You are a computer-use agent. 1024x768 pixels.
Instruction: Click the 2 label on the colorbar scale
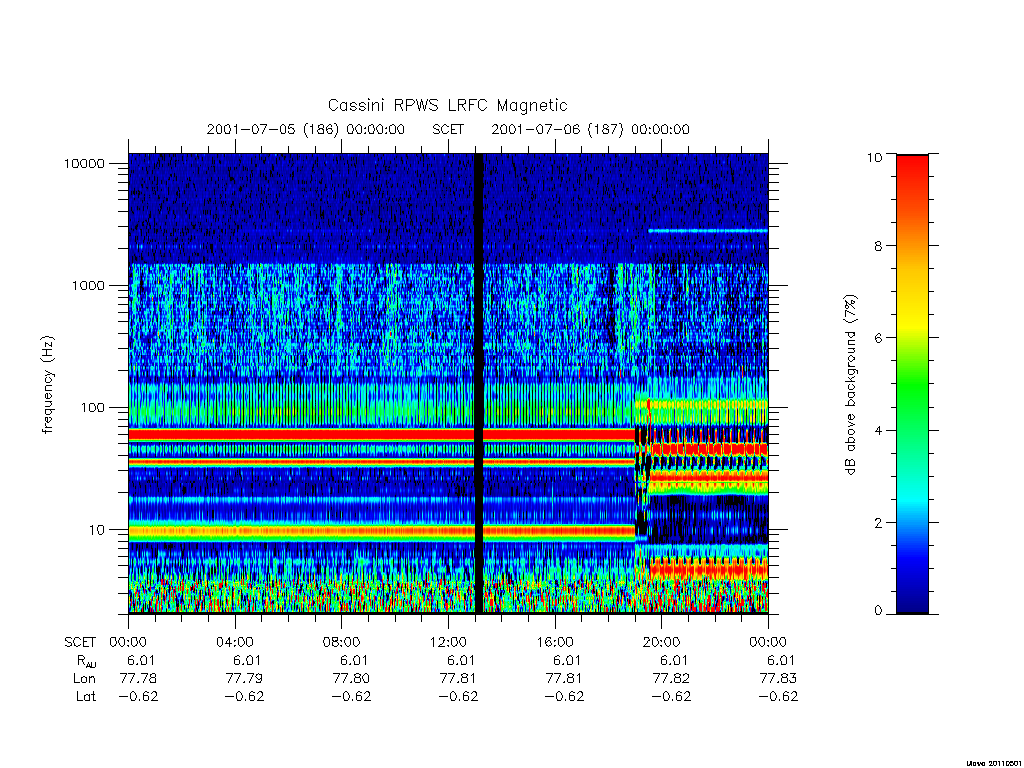tap(878, 522)
